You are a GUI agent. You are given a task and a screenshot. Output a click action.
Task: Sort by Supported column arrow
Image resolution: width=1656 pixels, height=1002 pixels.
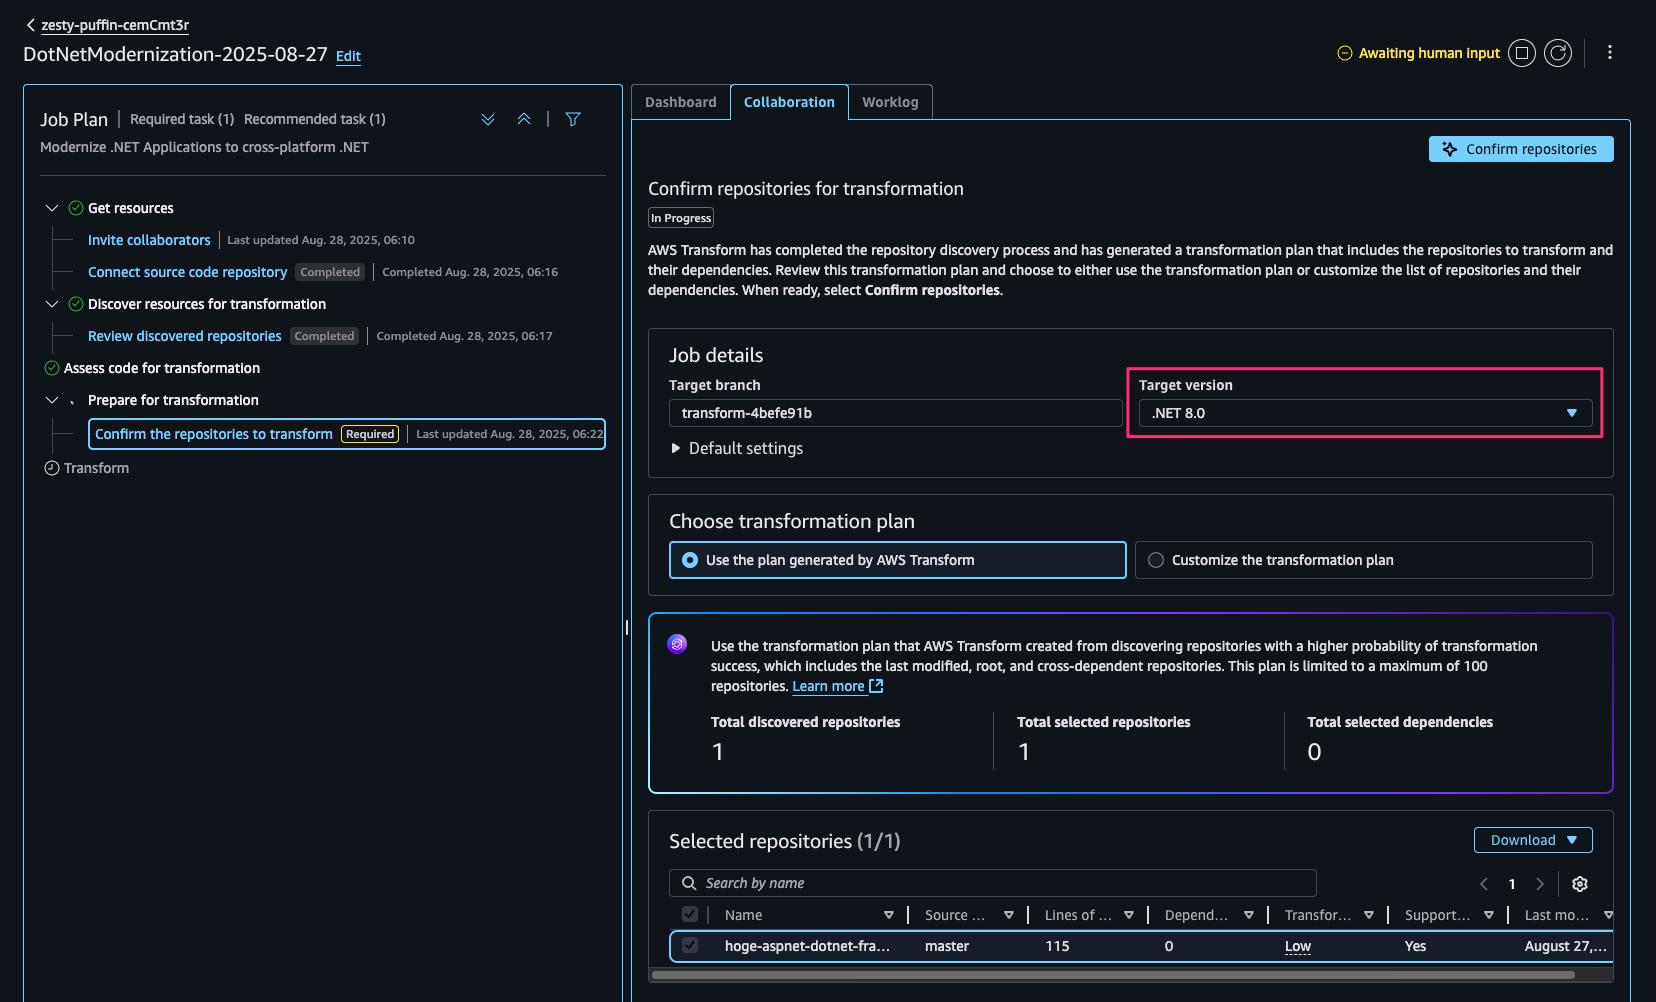1489,915
